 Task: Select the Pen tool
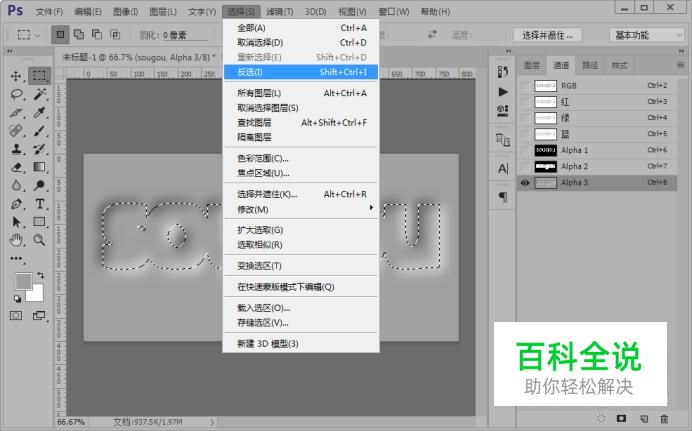pyautogui.click(x=16, y=204)
